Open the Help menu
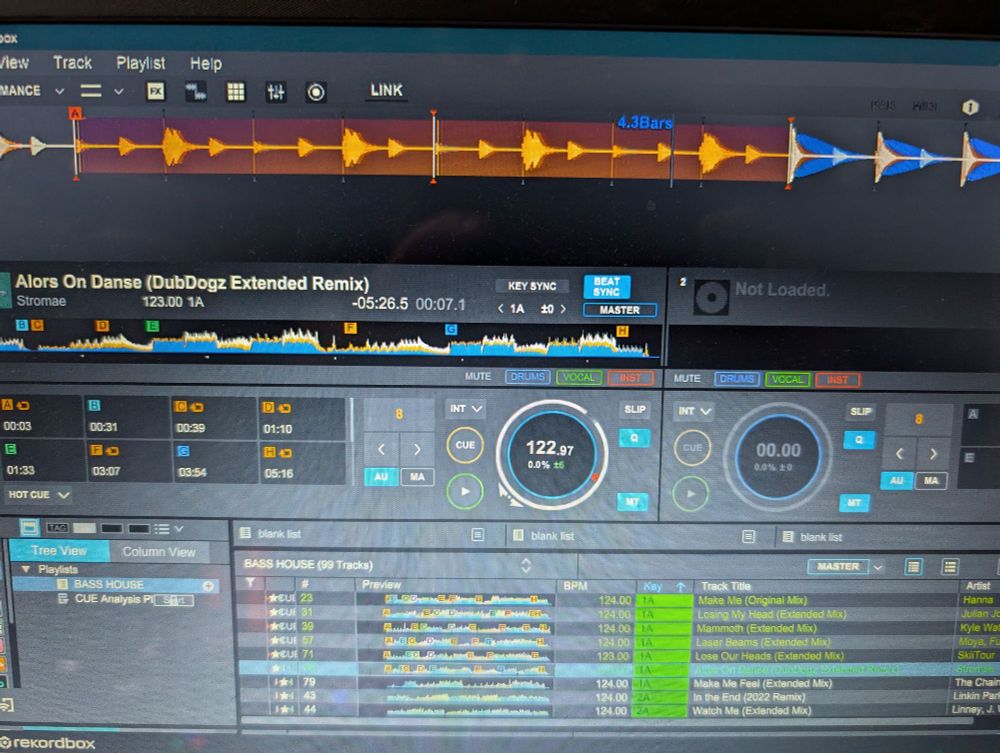The width and height of the screenshot is (1000, 753). (205, 64)
